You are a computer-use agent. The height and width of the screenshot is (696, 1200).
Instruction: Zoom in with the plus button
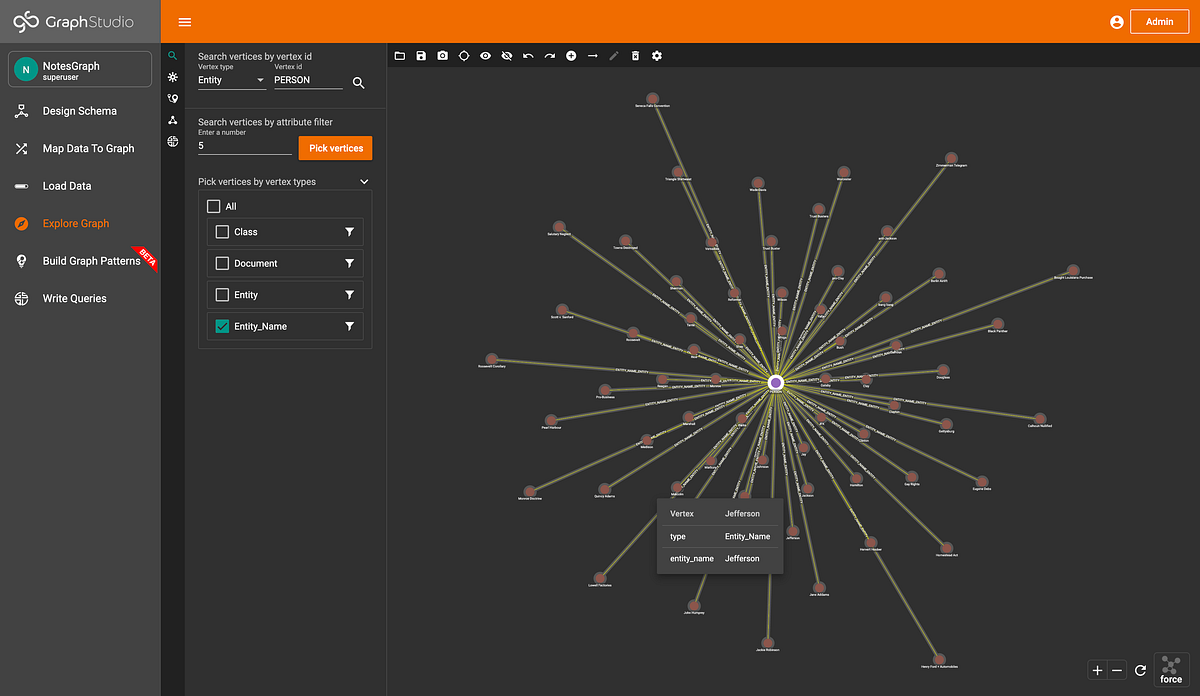tap(1097, 670)
